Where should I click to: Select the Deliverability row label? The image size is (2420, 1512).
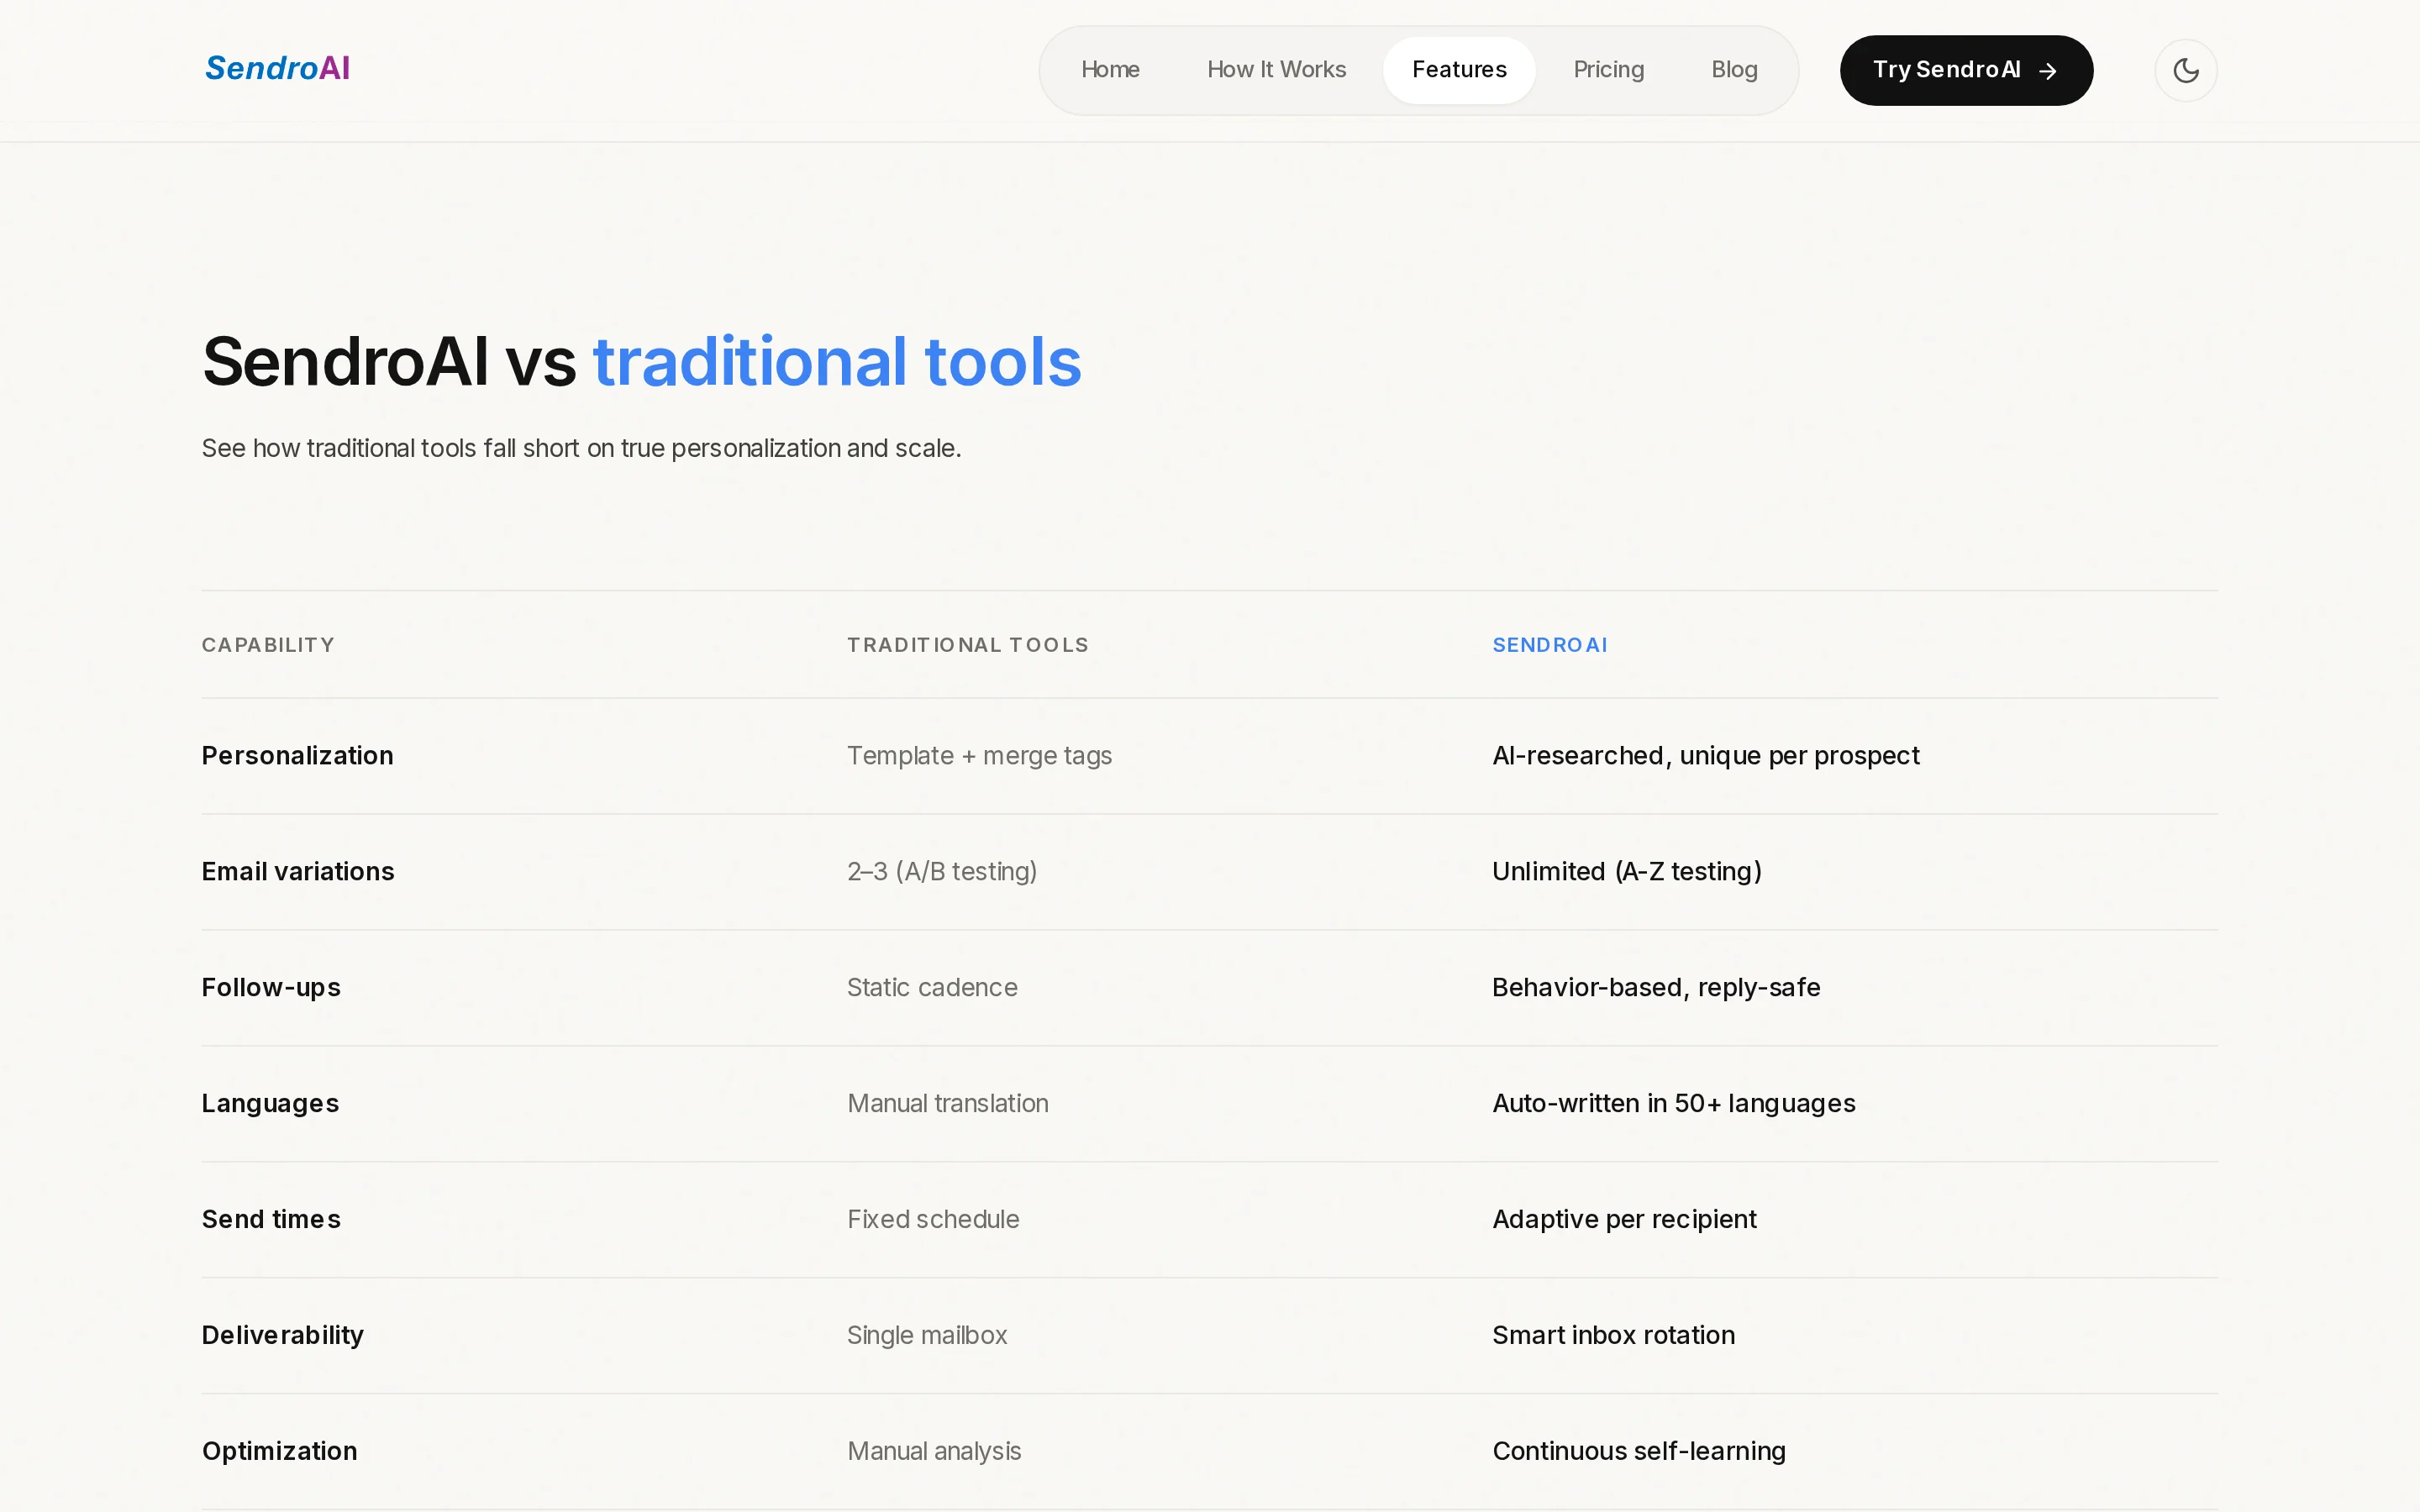click(283, 1335)
